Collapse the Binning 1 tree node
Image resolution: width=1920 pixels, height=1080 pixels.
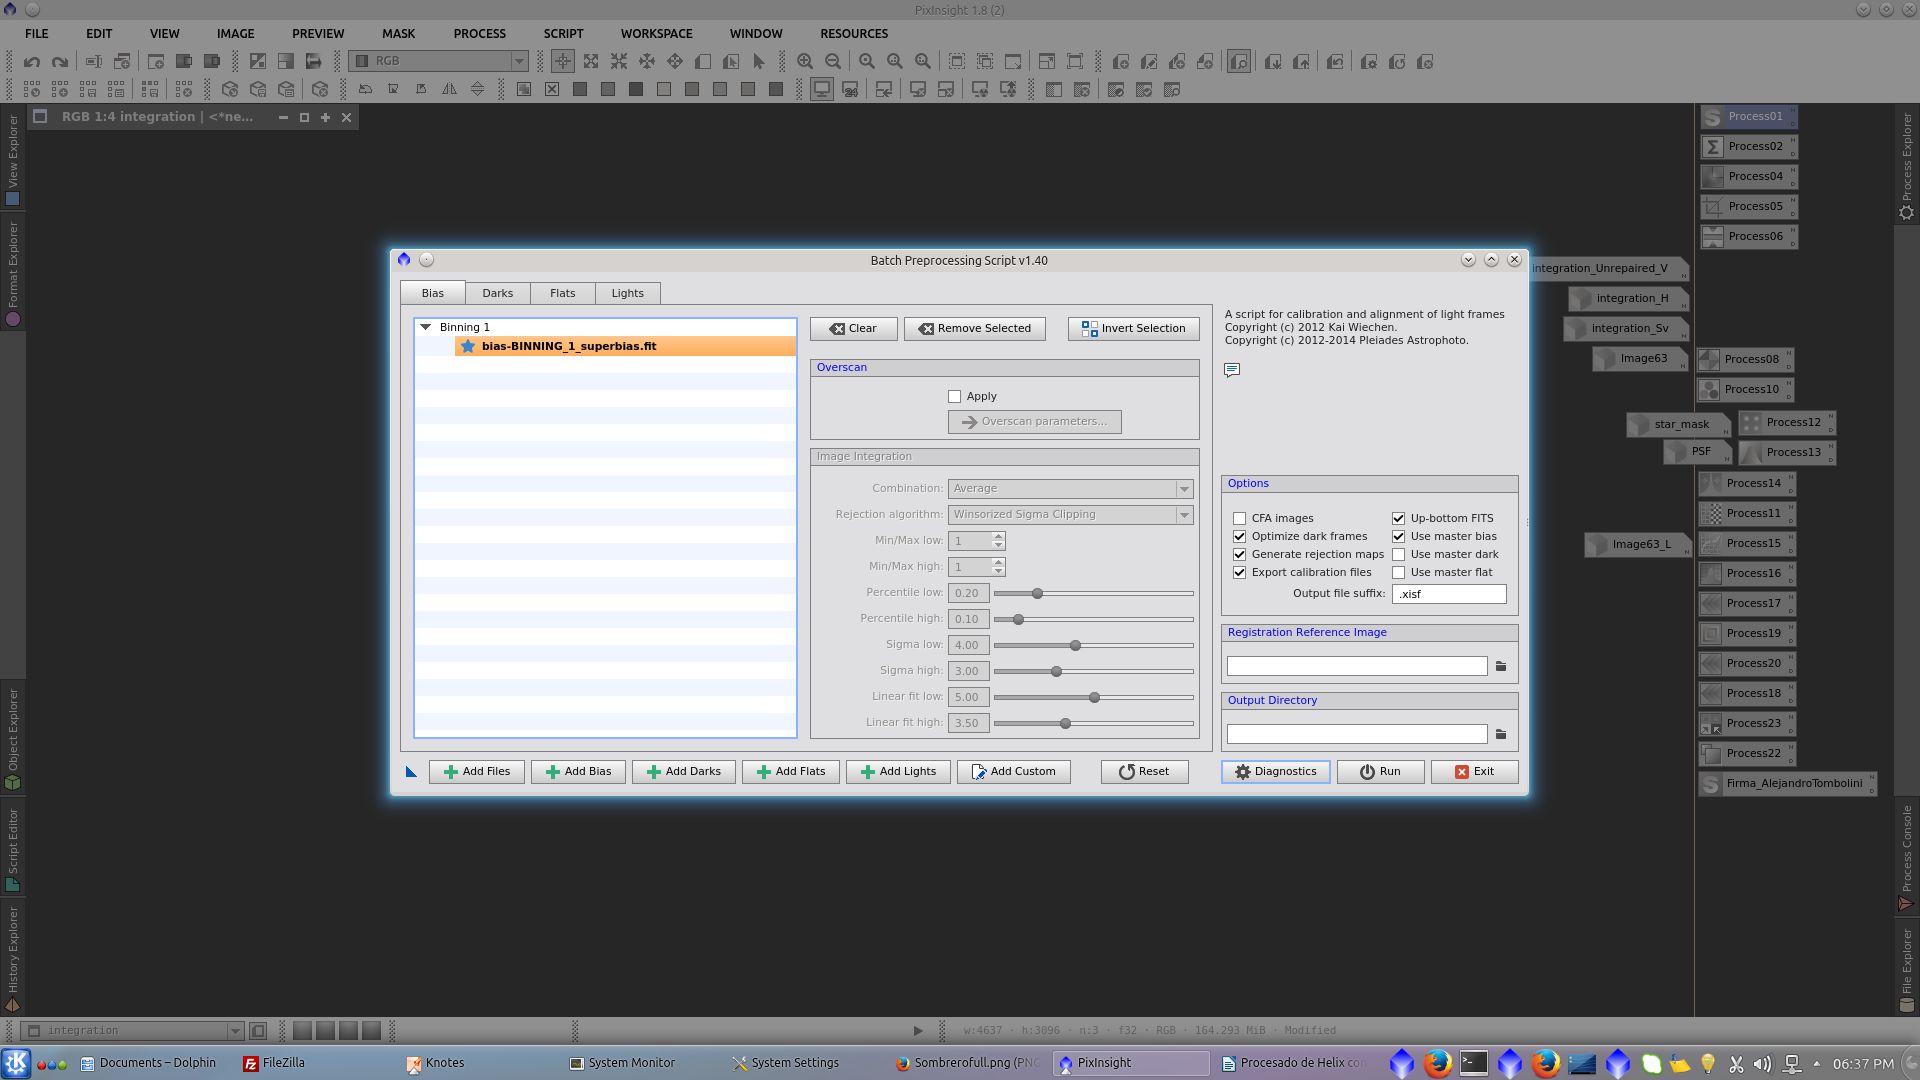click(x=425, y=327)
